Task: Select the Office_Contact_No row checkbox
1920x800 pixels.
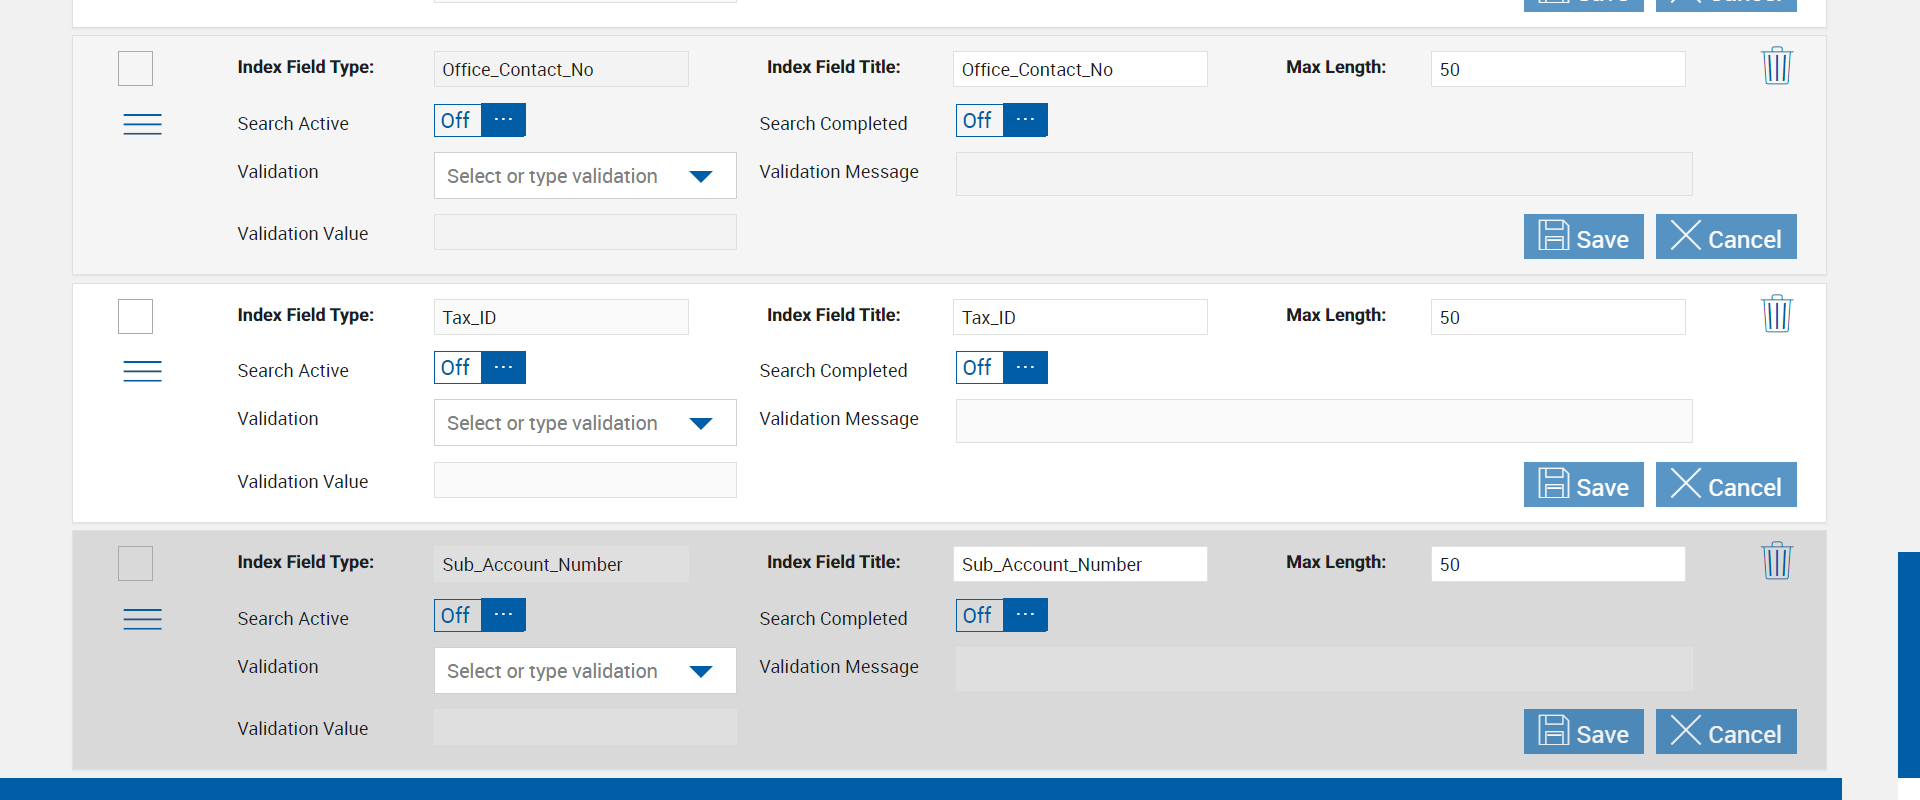Action: [x=135, y=69]
